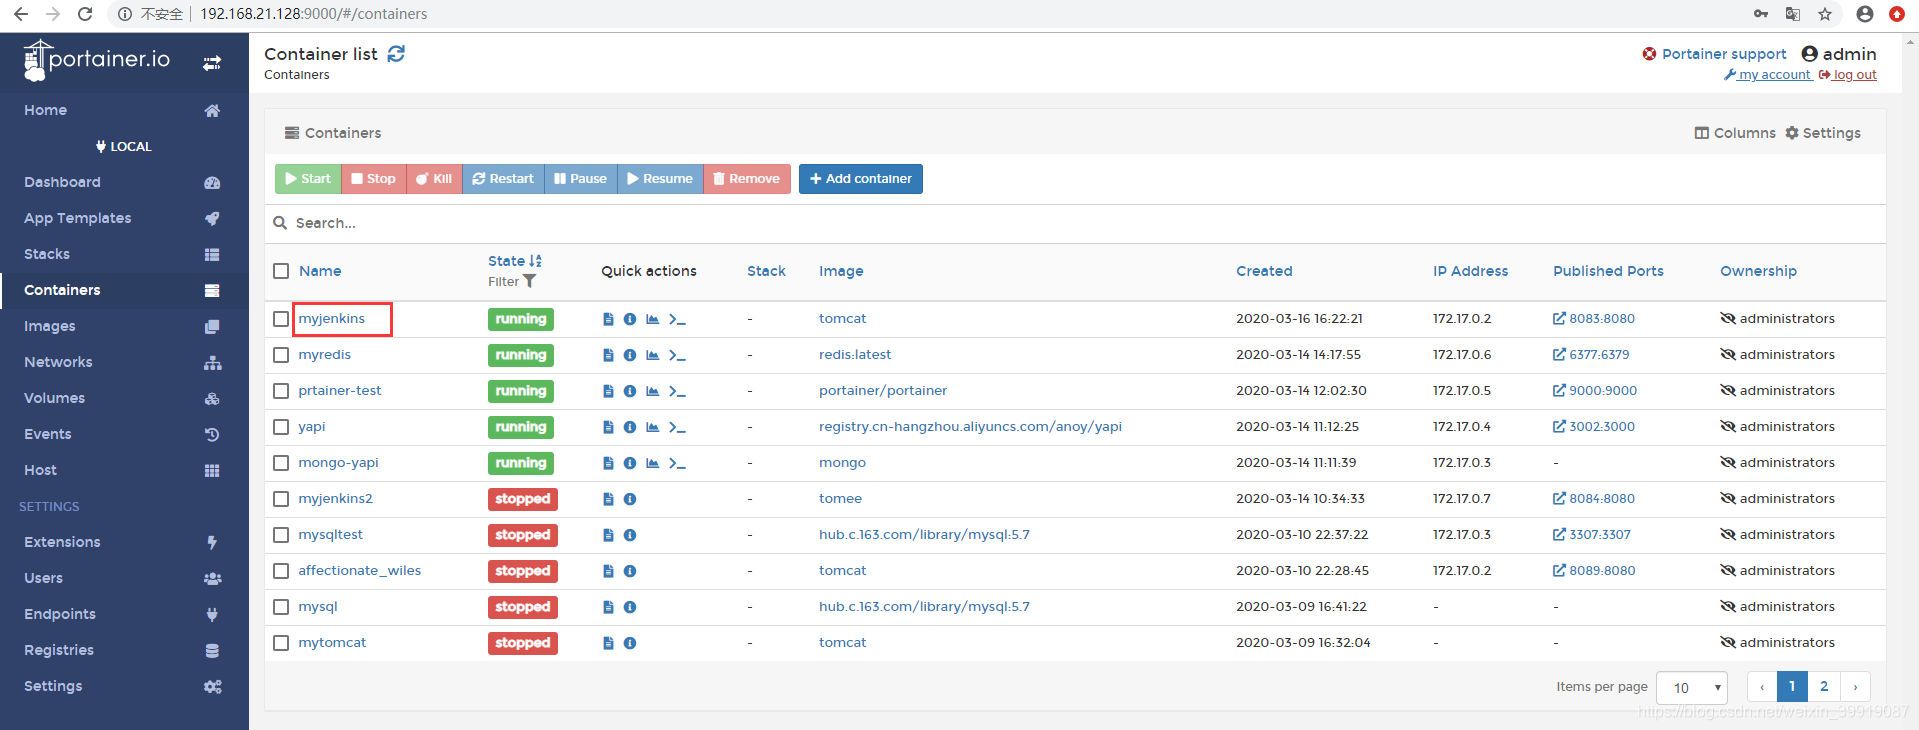The image size is (1919, 730).
Task: Open stats chart icon for myredis
Action: tap(652, 355)
